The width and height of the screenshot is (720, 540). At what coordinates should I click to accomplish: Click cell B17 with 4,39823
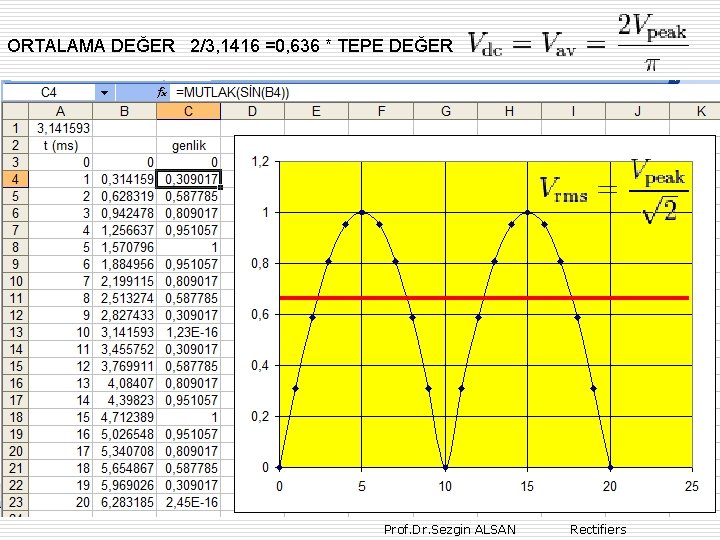click(124, 400)
